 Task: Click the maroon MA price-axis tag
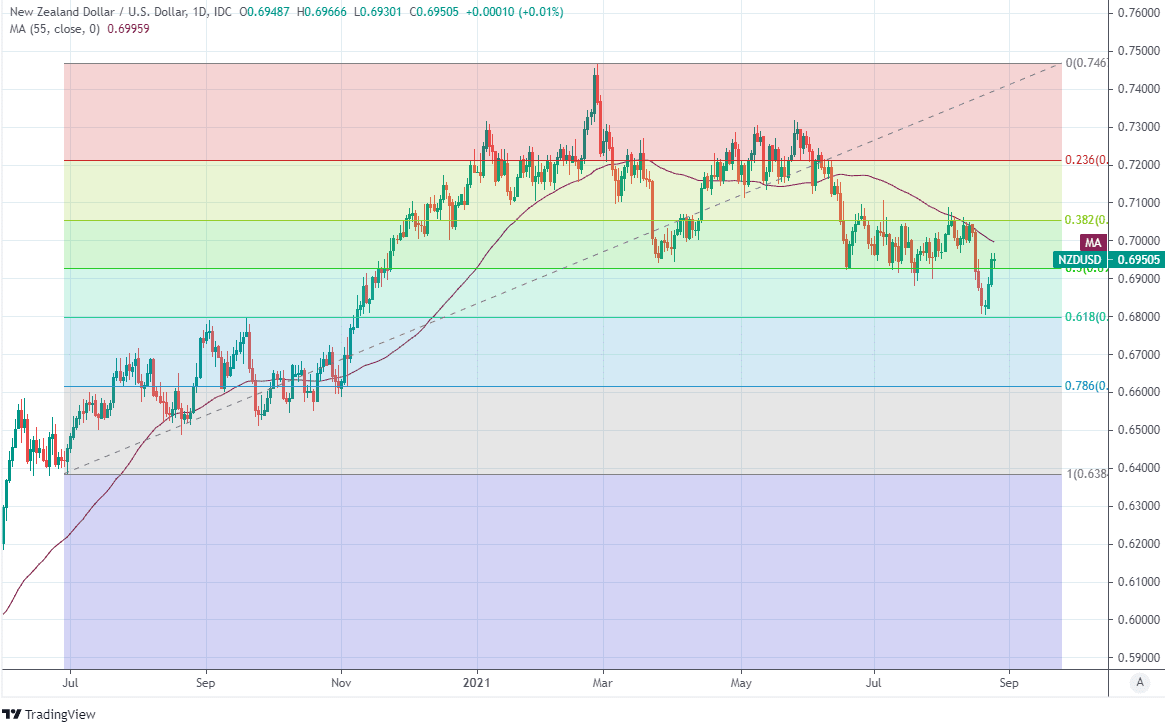point(1093,243)
